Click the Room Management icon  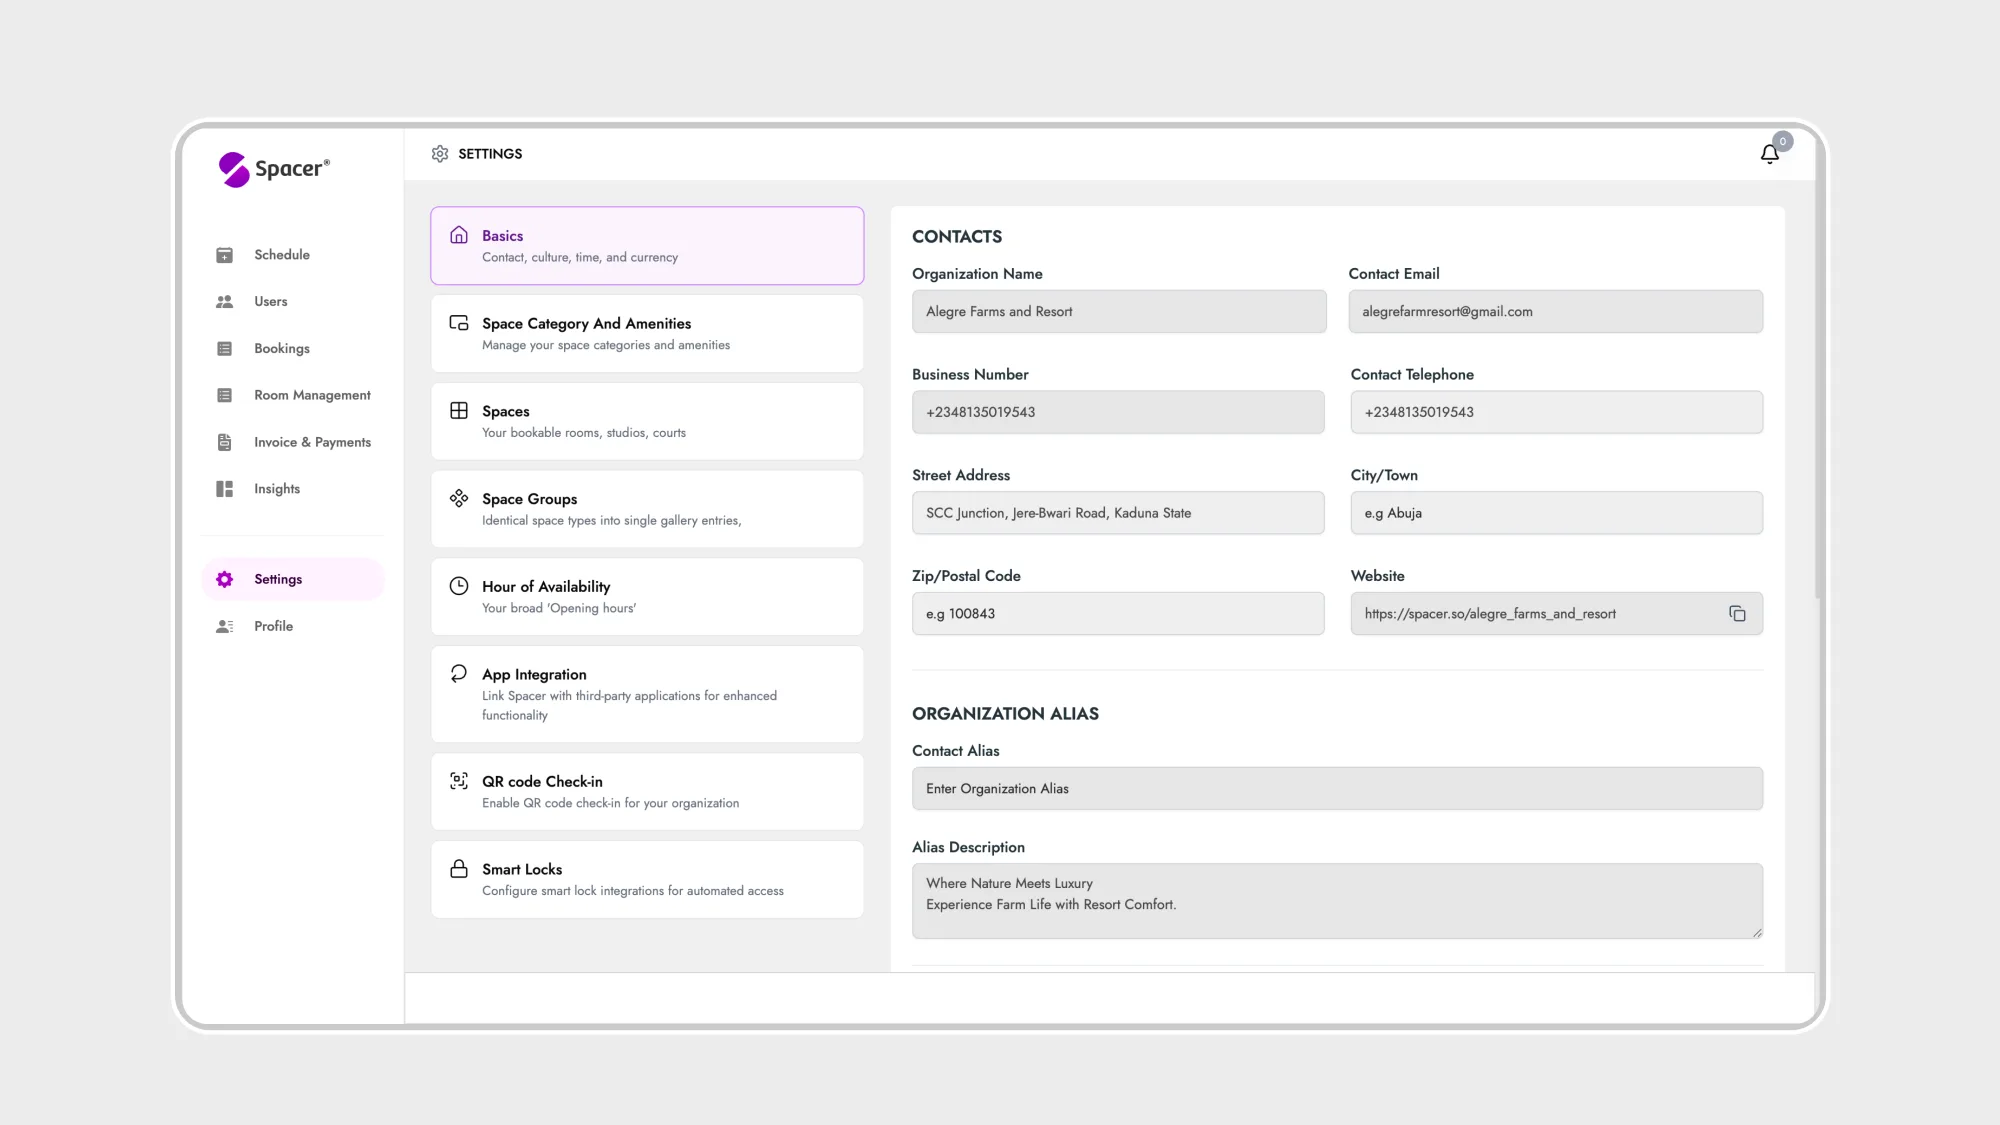pos(225,396)
